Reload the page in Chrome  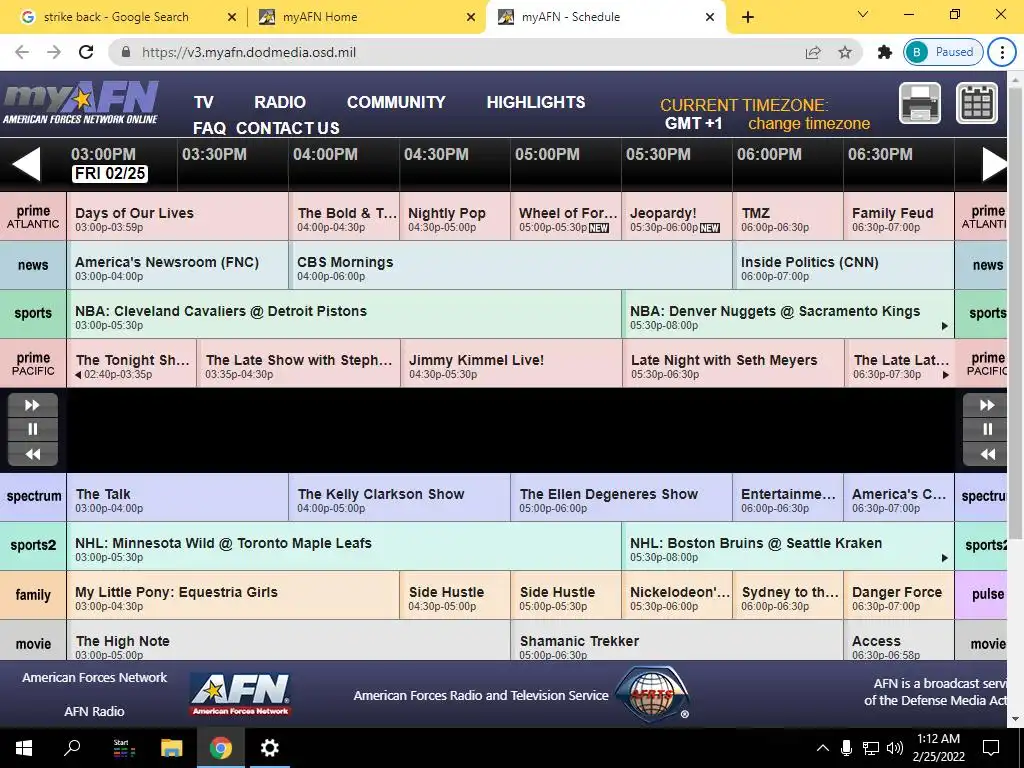(86, 52)
